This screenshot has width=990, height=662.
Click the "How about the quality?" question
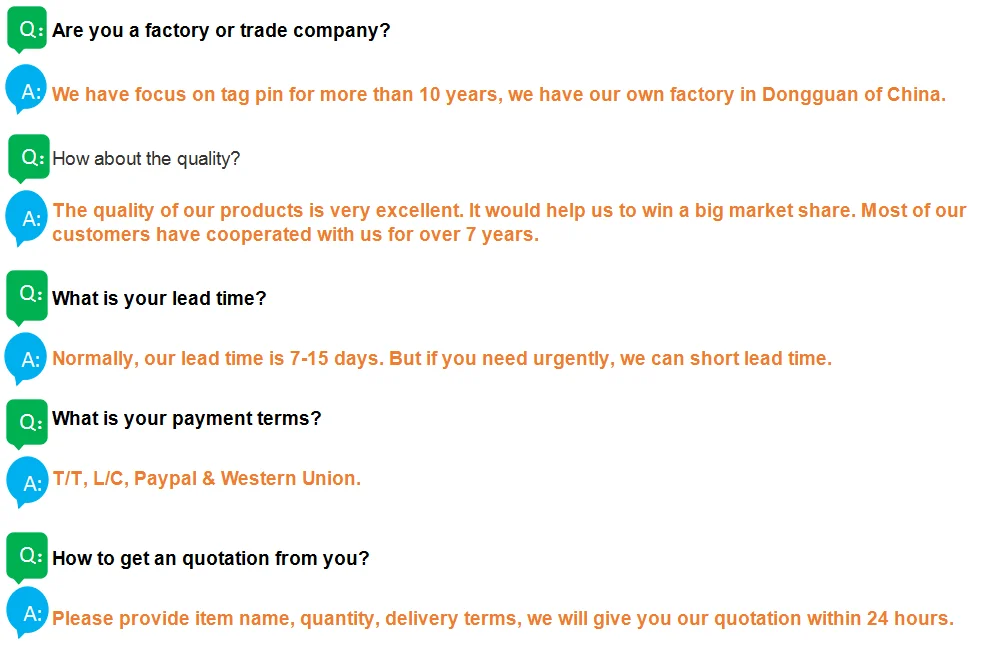click(x=146, y=159)
